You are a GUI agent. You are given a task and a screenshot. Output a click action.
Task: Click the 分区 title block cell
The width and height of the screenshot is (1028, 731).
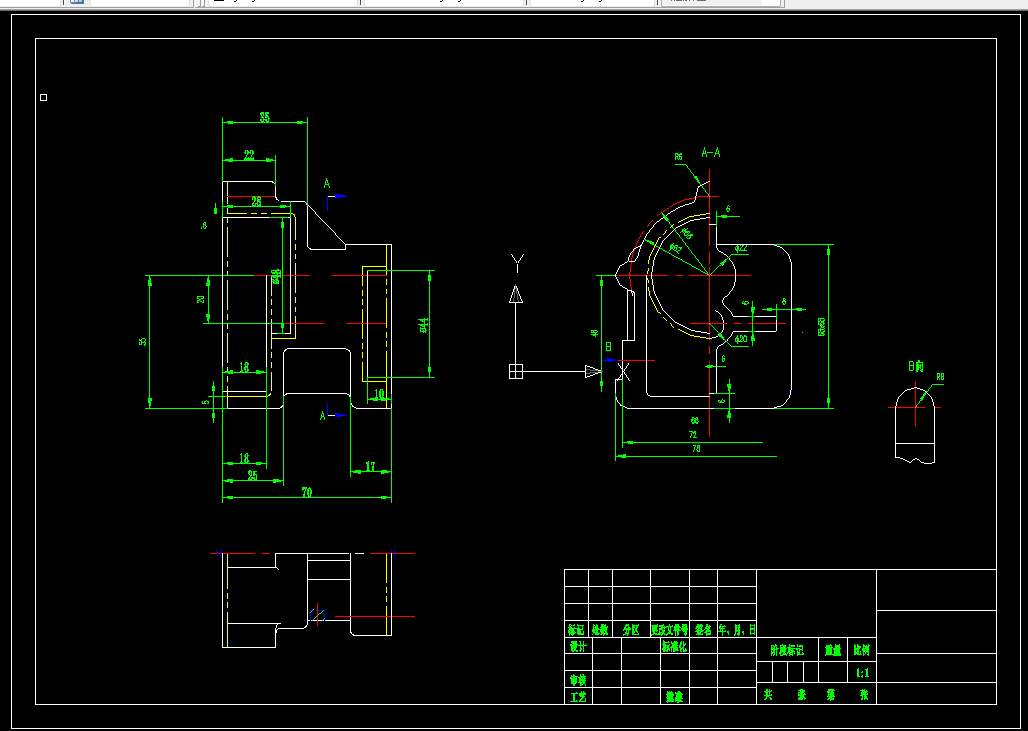631,630
